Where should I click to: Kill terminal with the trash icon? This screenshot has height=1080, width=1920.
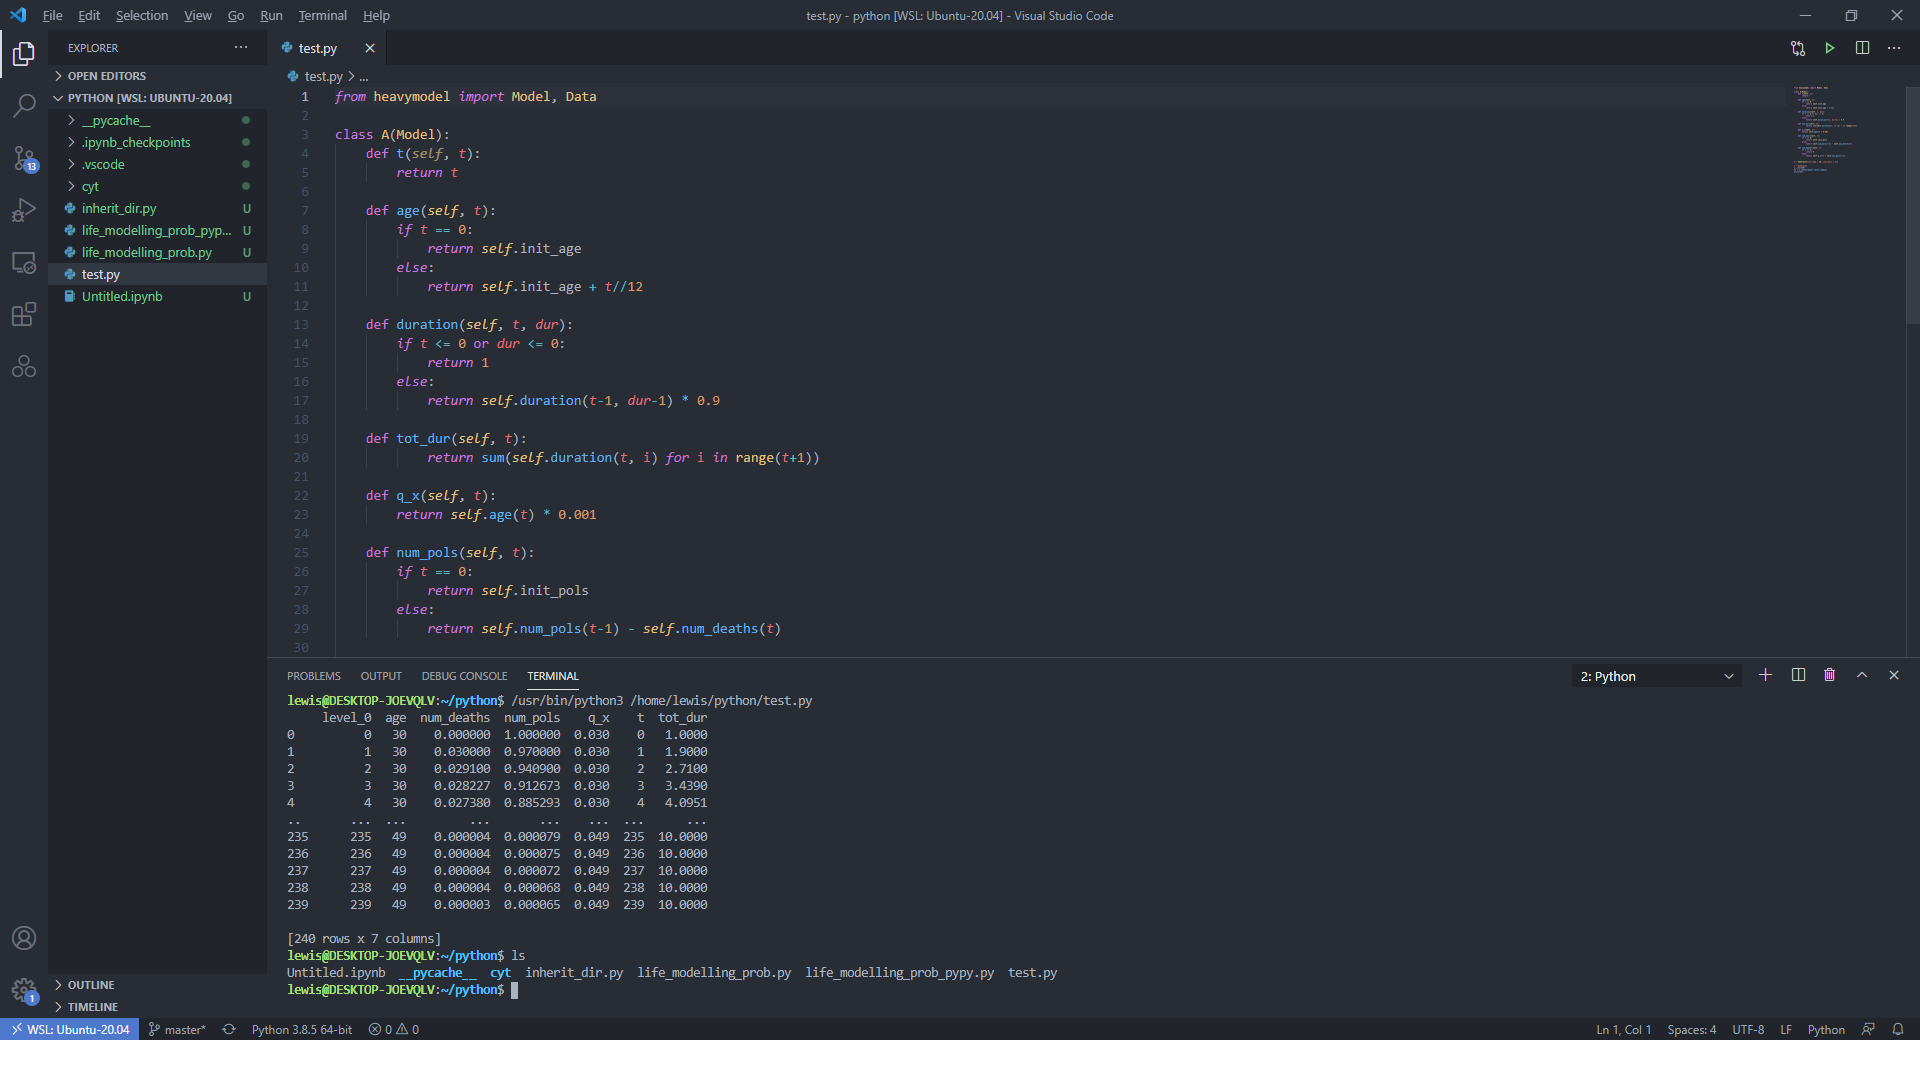coord(1829,675)
